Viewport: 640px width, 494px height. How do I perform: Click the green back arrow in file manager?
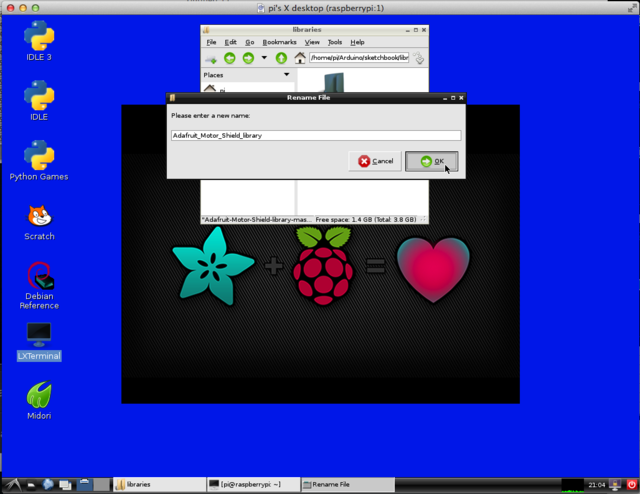coord(229,58)
